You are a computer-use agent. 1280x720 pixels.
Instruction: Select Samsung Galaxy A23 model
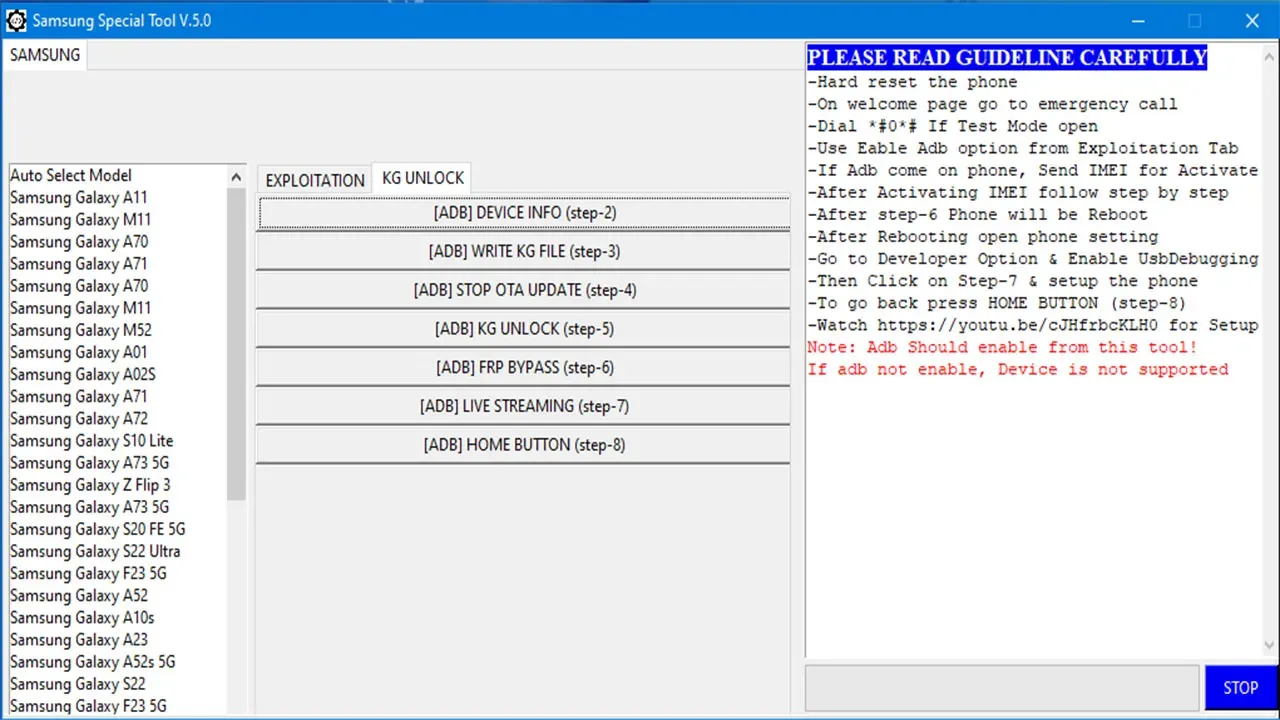click(78, 639)
